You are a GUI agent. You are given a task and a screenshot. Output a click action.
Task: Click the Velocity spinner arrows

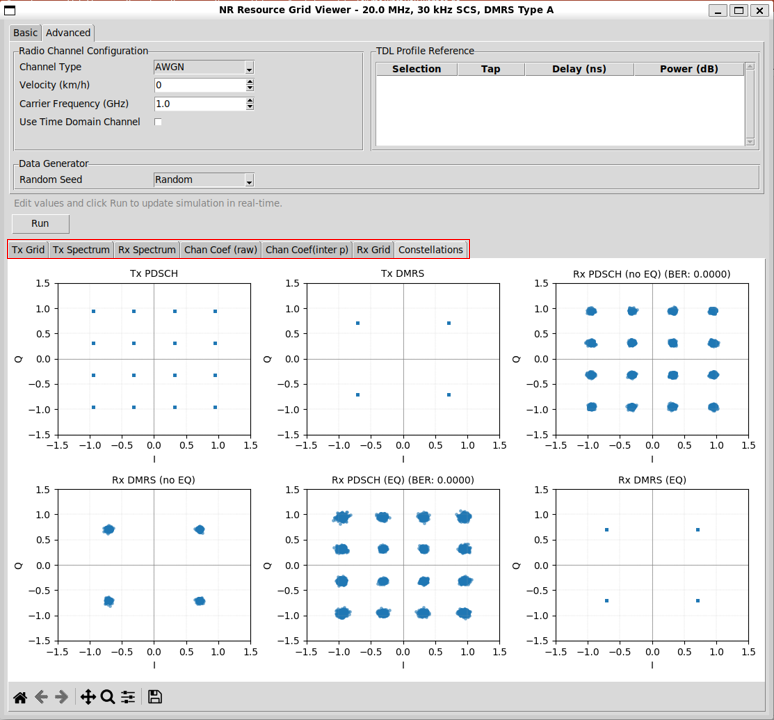pyautogui.click(x=249, y=85)
